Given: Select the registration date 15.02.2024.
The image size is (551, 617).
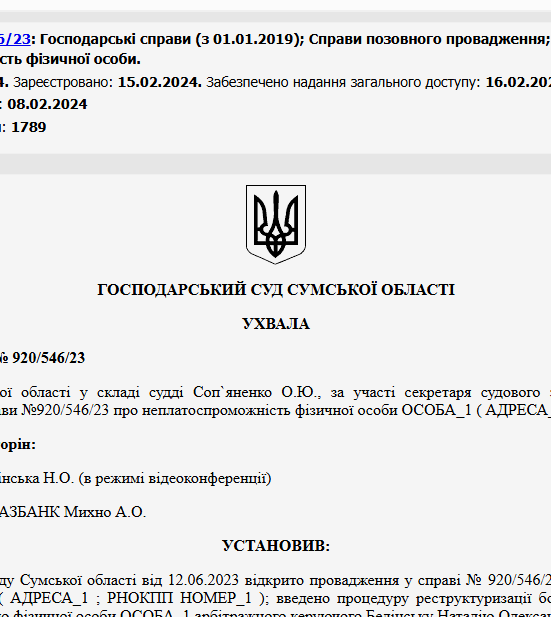Looking at the screenshot, I should [x=160, y=82].
